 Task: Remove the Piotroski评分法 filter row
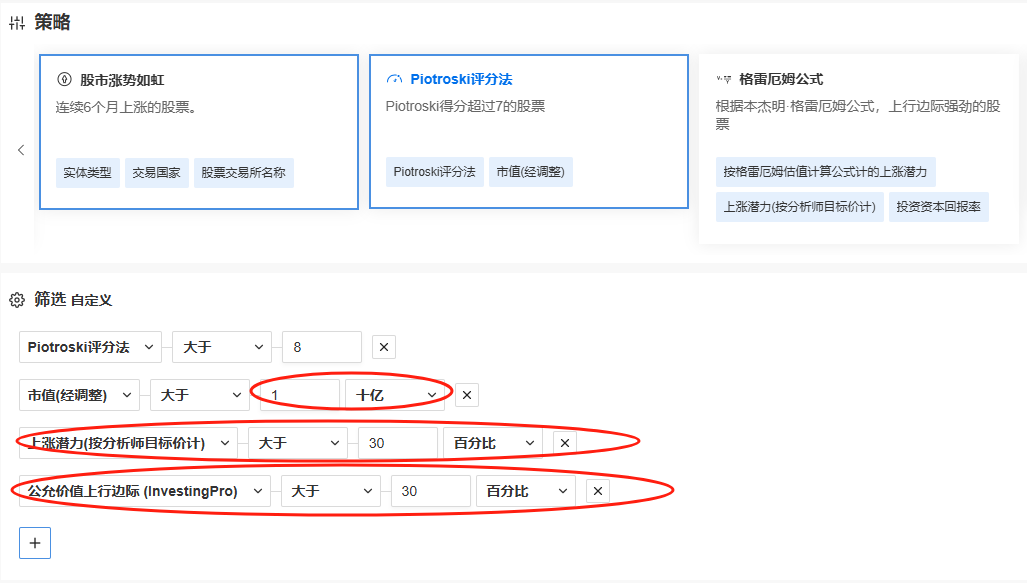tap(384, 347)
